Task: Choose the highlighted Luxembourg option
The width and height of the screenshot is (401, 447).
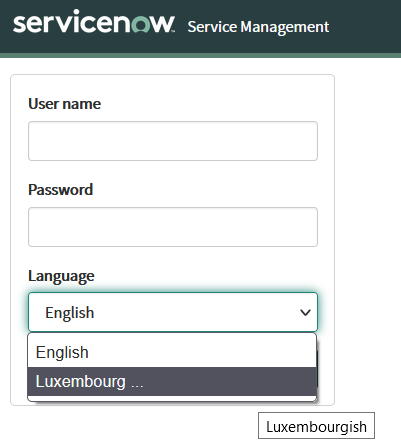Action: [172, 382]
